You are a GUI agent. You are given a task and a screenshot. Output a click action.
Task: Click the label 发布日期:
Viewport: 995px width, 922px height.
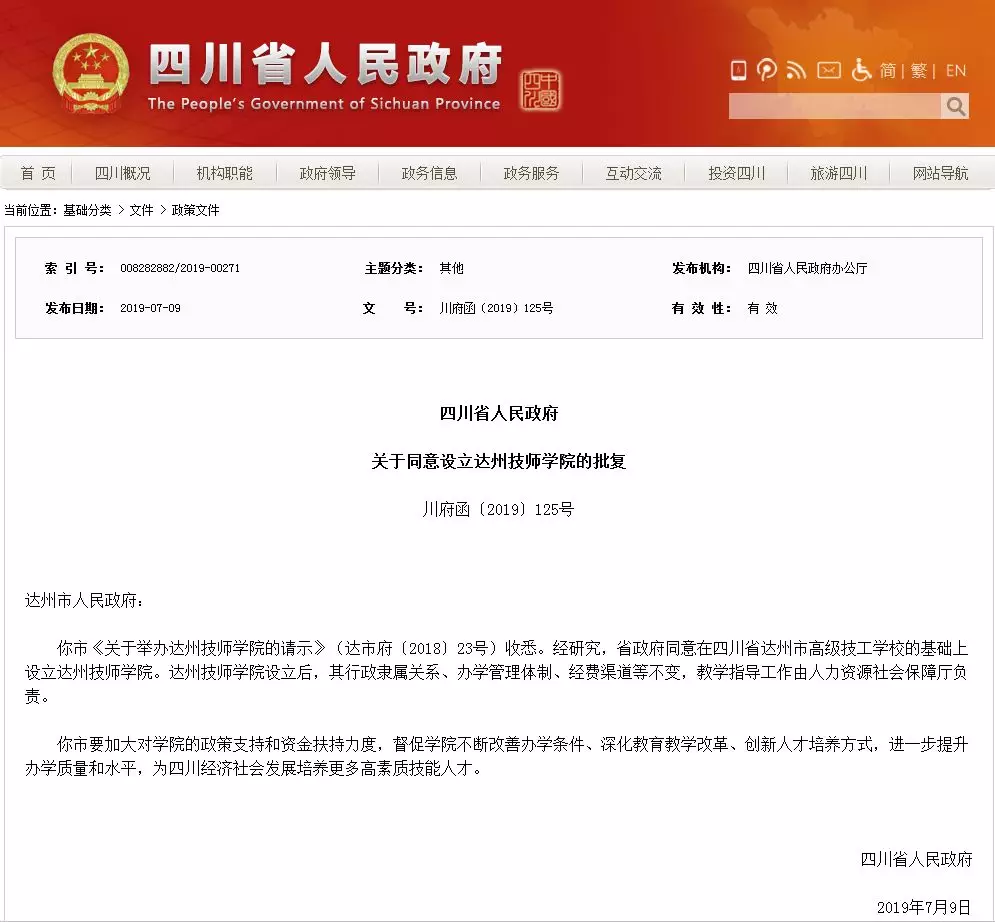[74, 308]
